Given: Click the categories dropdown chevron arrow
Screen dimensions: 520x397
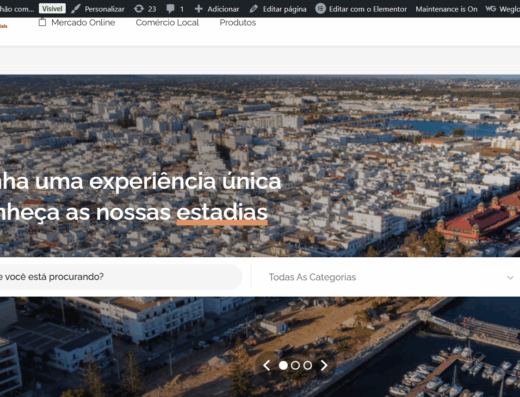Looking at the screenshot, I should tap(510, 277).
